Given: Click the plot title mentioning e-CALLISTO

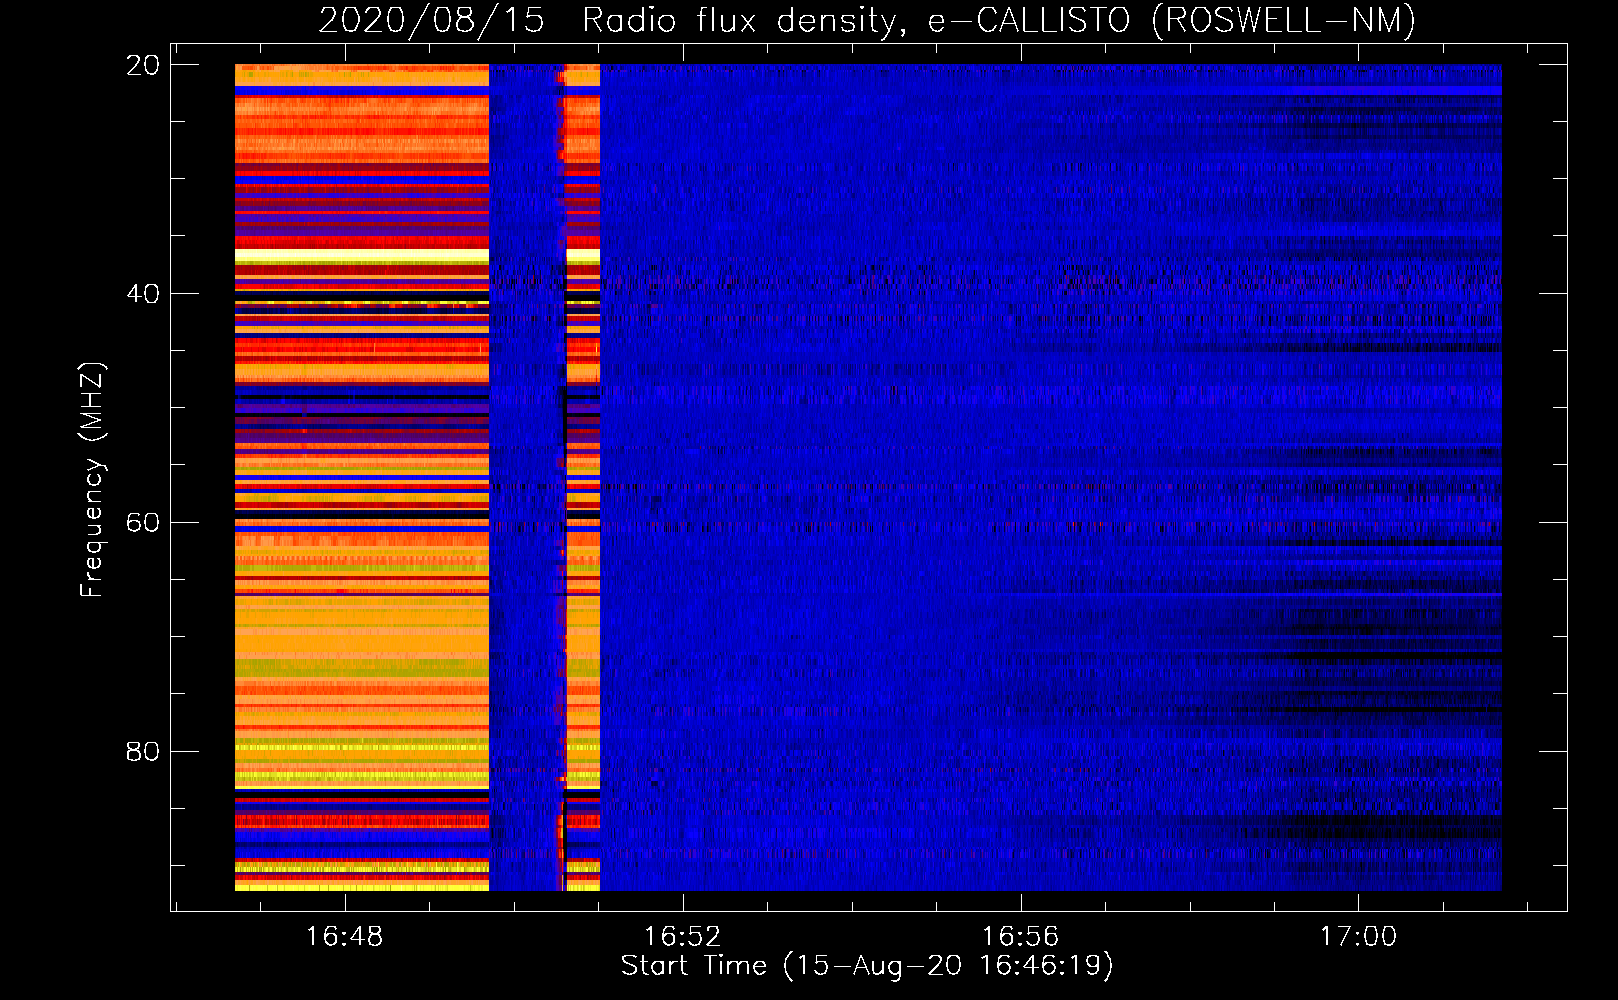Looking at the screenshot, I should point(867,20).
